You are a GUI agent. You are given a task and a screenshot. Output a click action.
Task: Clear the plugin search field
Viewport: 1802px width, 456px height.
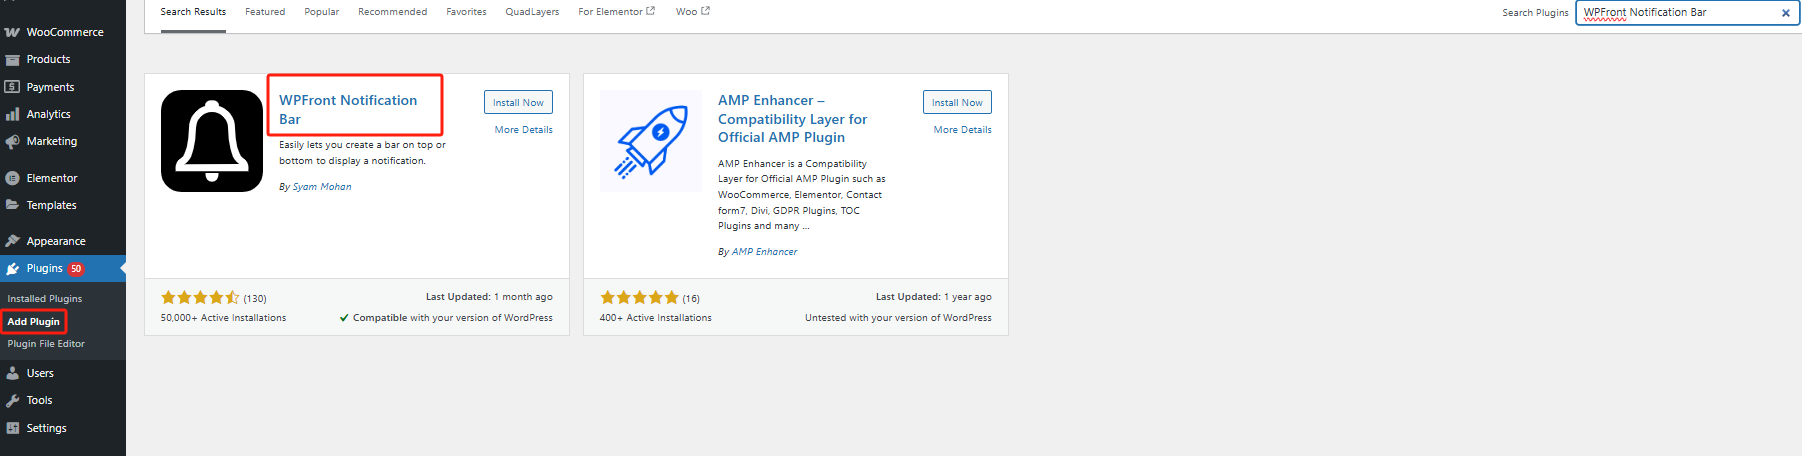1785,13
